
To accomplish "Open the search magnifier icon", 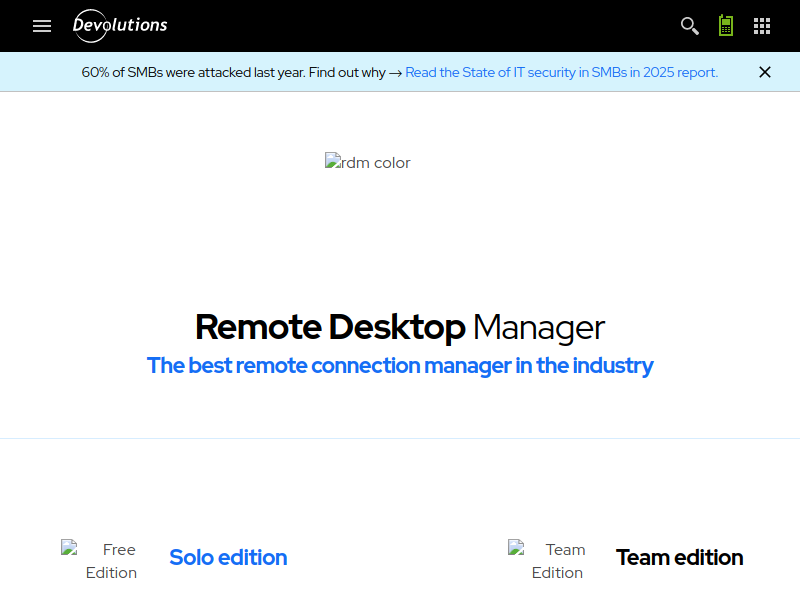I will [689, 26].
